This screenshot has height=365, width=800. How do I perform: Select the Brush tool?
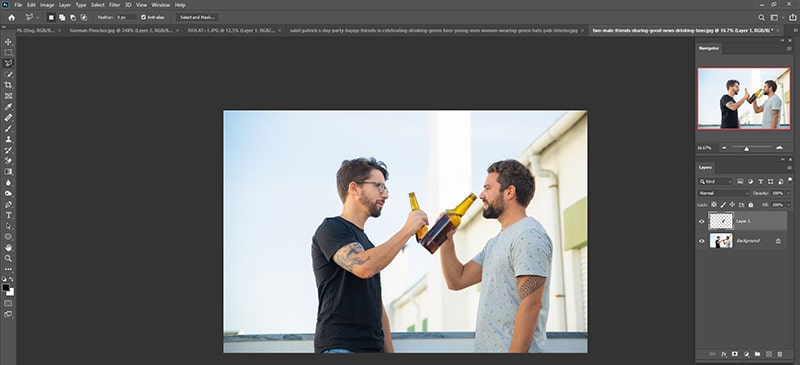pyautogui.click(x=8, y=128)
